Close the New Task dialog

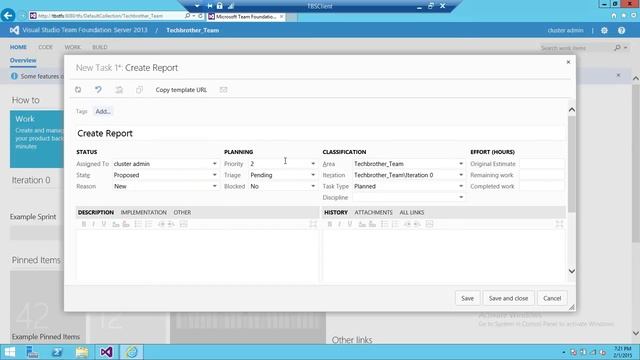(x=568, y=62)
